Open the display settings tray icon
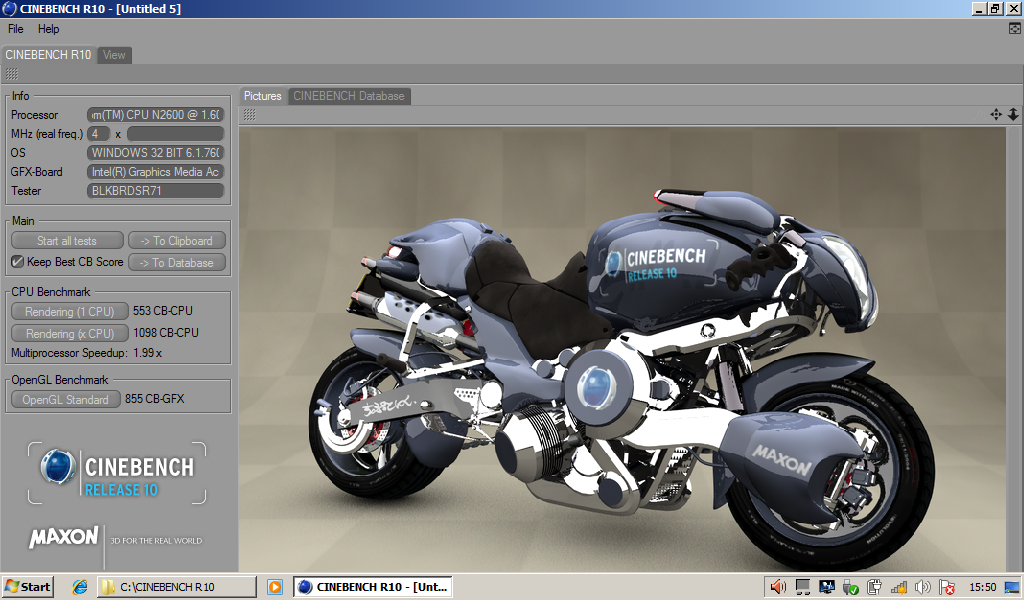Viewport: 1024px width, 600px height. 826,586
